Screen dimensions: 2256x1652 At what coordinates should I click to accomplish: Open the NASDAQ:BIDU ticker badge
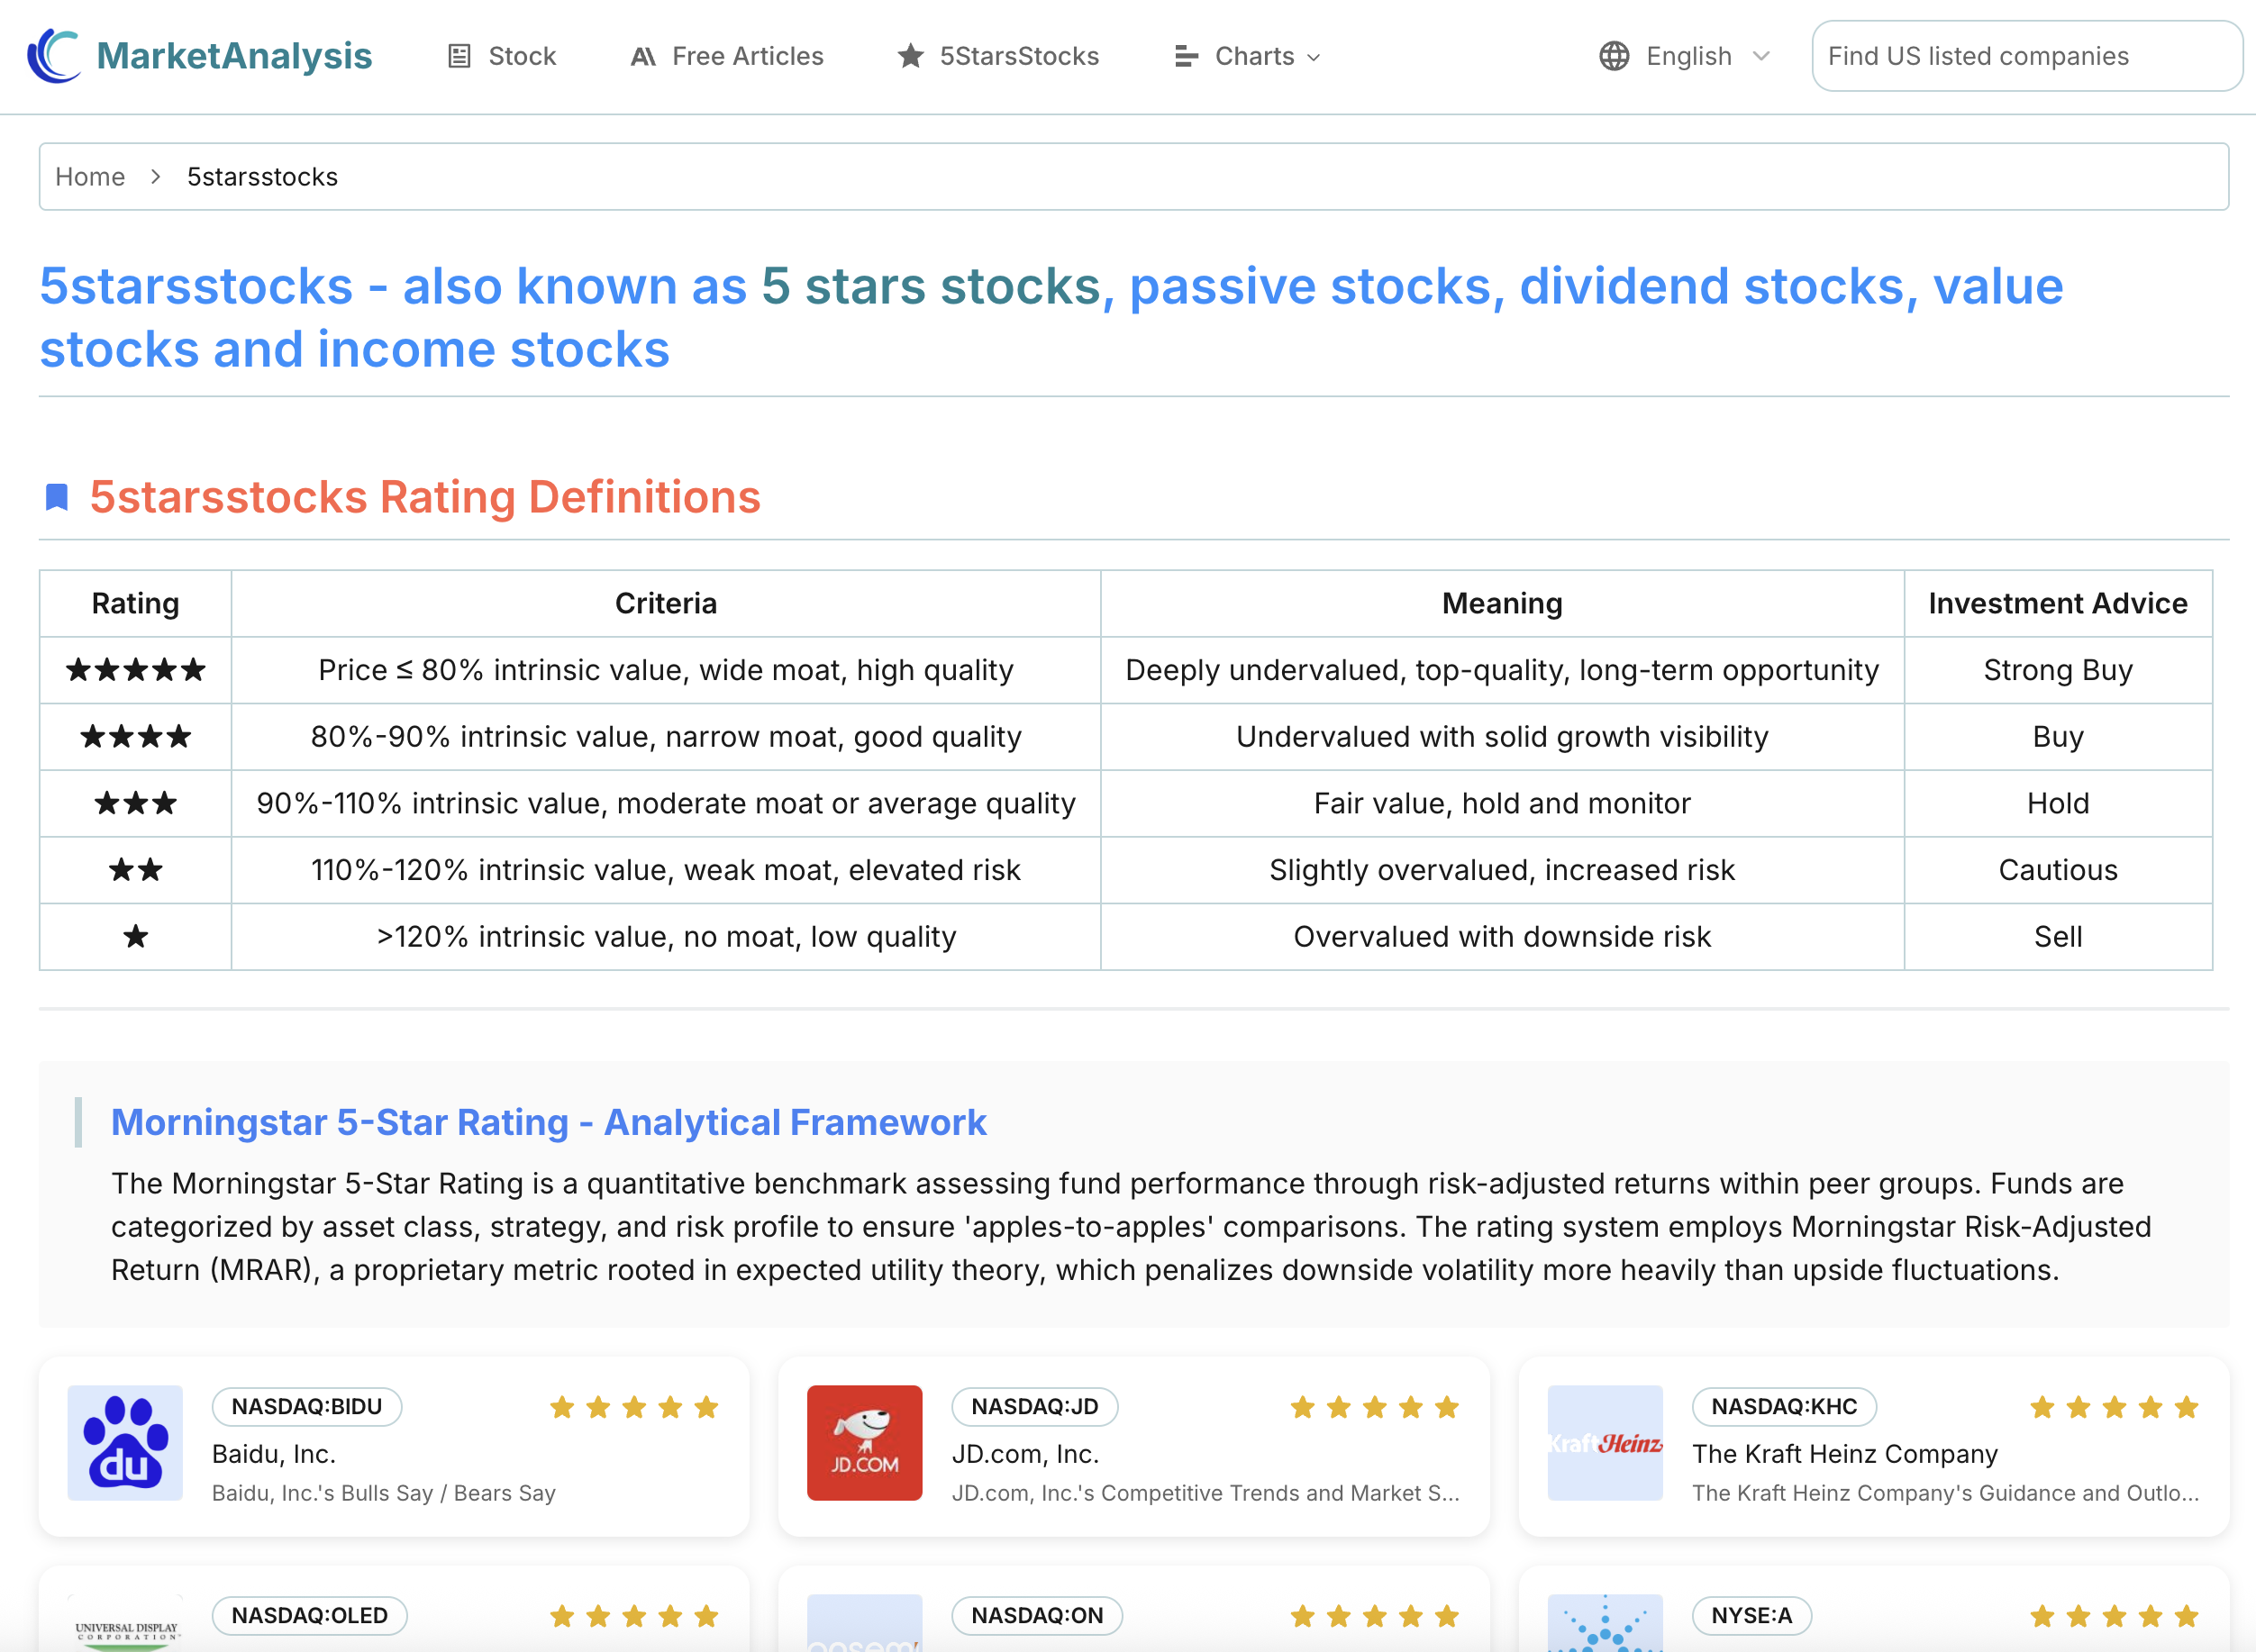(x=307, y=1407)
